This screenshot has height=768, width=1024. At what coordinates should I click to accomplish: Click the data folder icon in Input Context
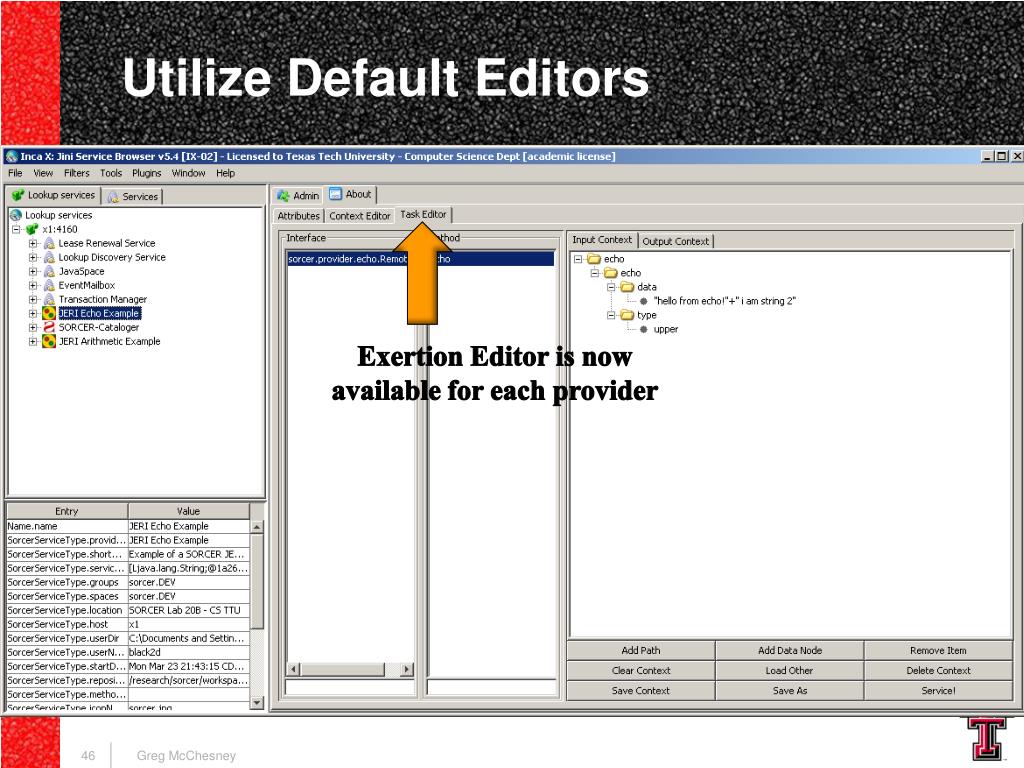tap(627, 287)
